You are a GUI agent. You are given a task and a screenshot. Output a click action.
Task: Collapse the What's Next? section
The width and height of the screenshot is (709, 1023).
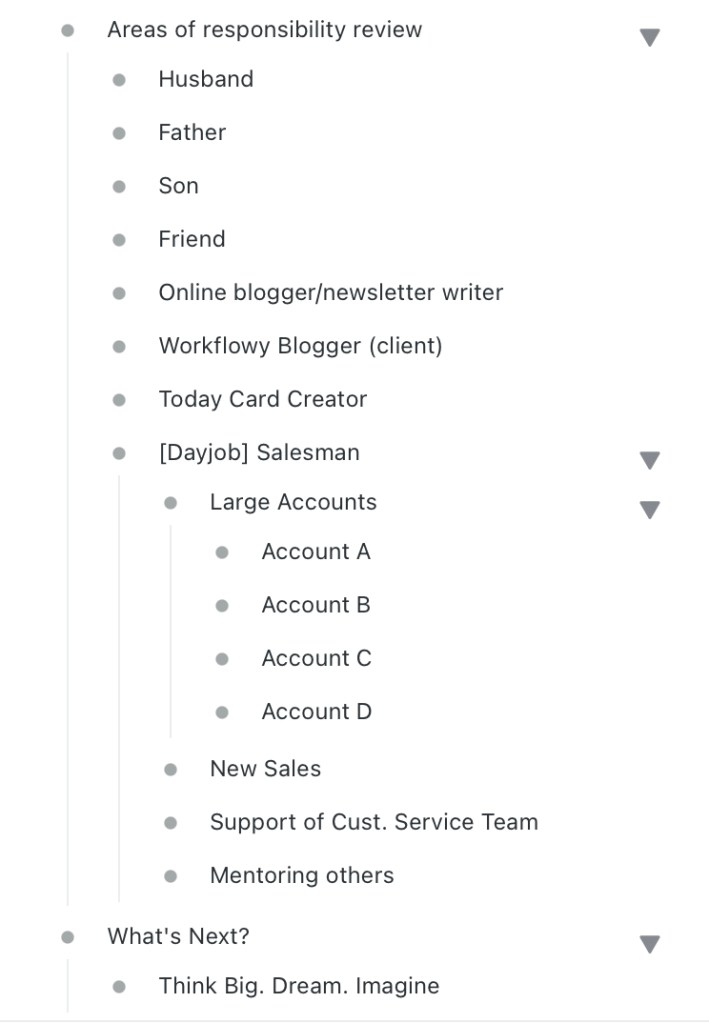point(649,944)
